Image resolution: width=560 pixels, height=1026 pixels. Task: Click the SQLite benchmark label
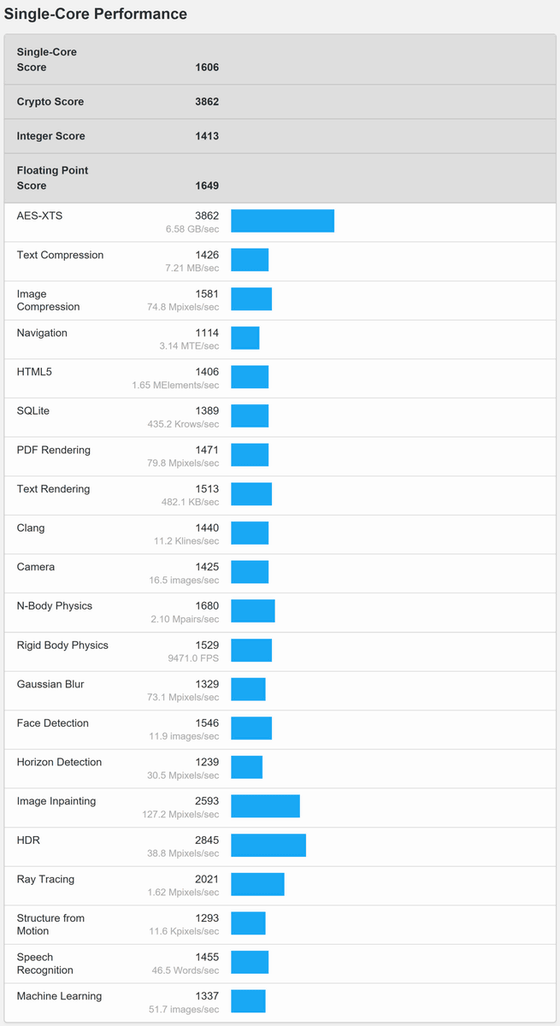click(x=33, y=411)
